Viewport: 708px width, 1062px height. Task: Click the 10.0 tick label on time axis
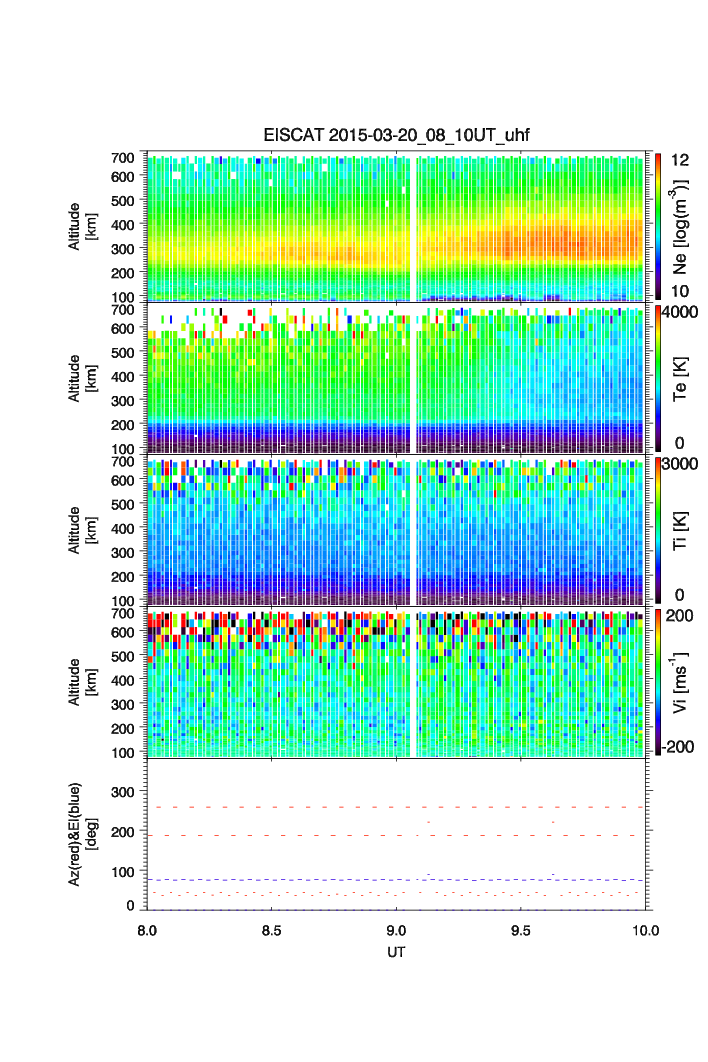coord(644,929)
